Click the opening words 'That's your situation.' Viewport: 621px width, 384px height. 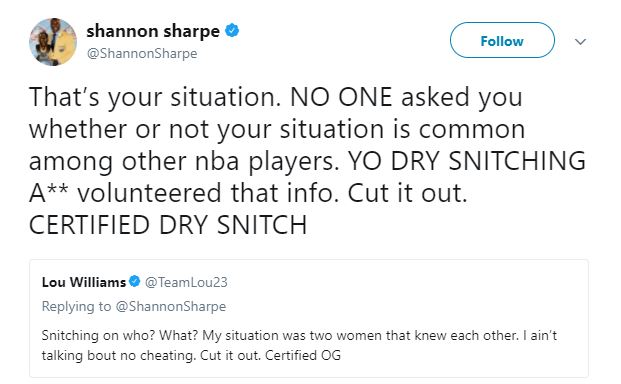click(155, 97)
